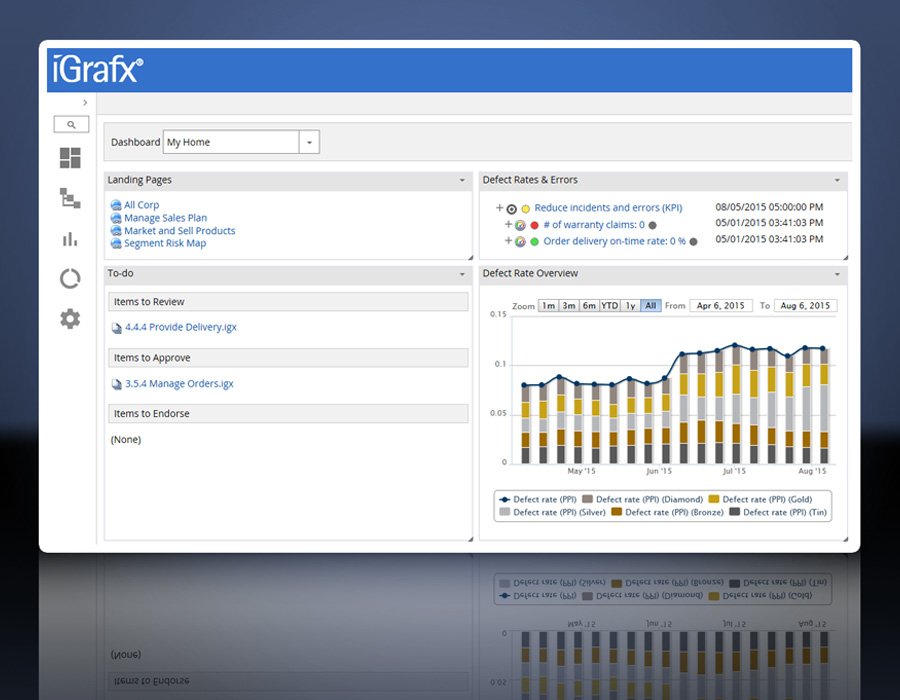Click the resize handle of To-do panel
900x700 pixels.
[470, 539]
